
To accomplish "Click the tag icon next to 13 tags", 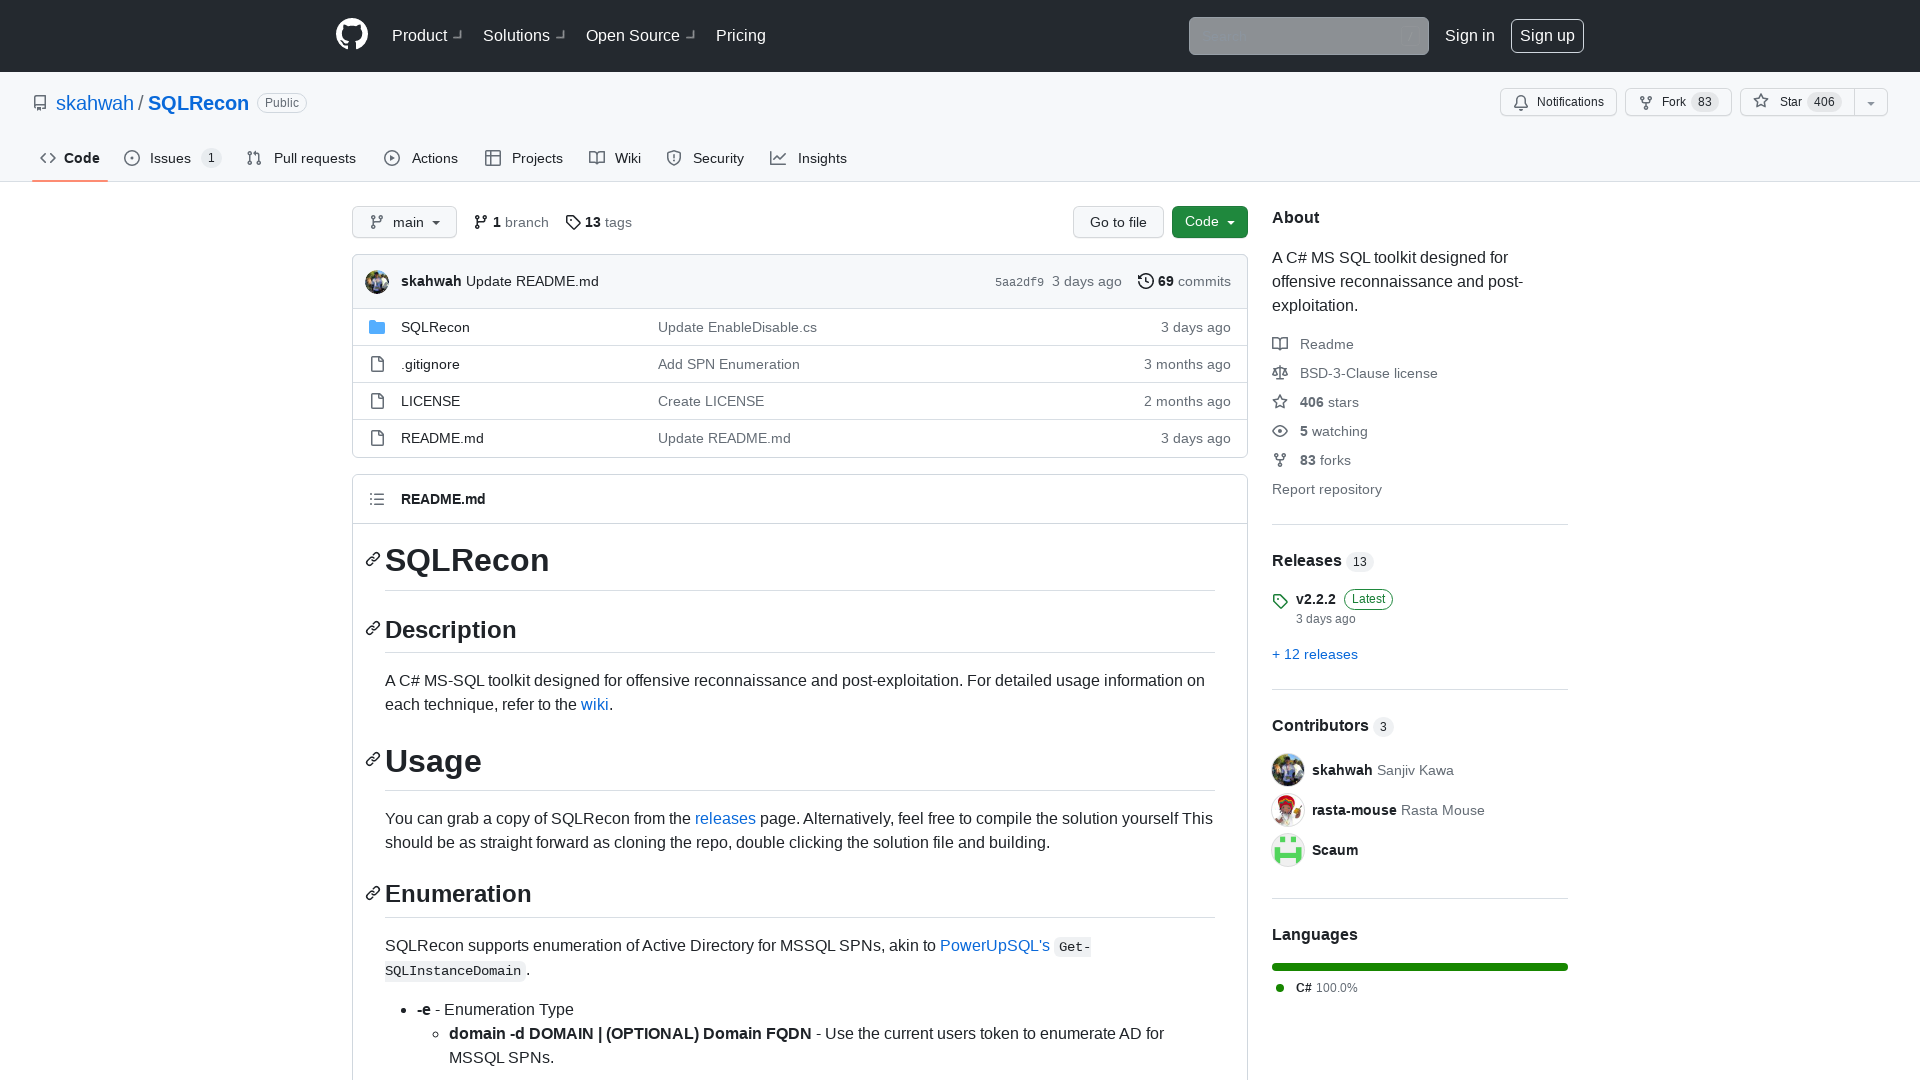I will tap(573, 222).
